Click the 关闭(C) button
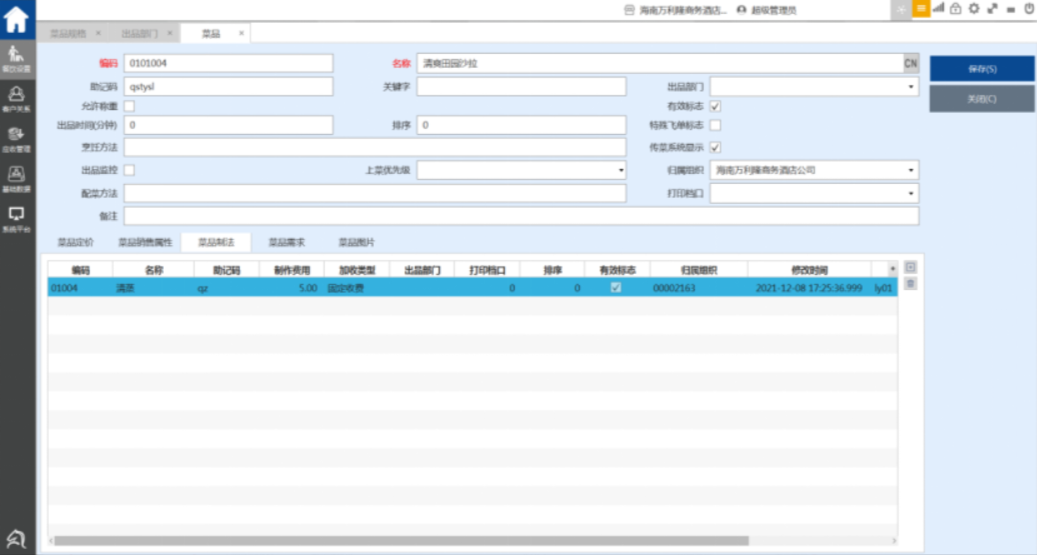The width and height of the screenshot is (1037, 555). tap(982, 99)
